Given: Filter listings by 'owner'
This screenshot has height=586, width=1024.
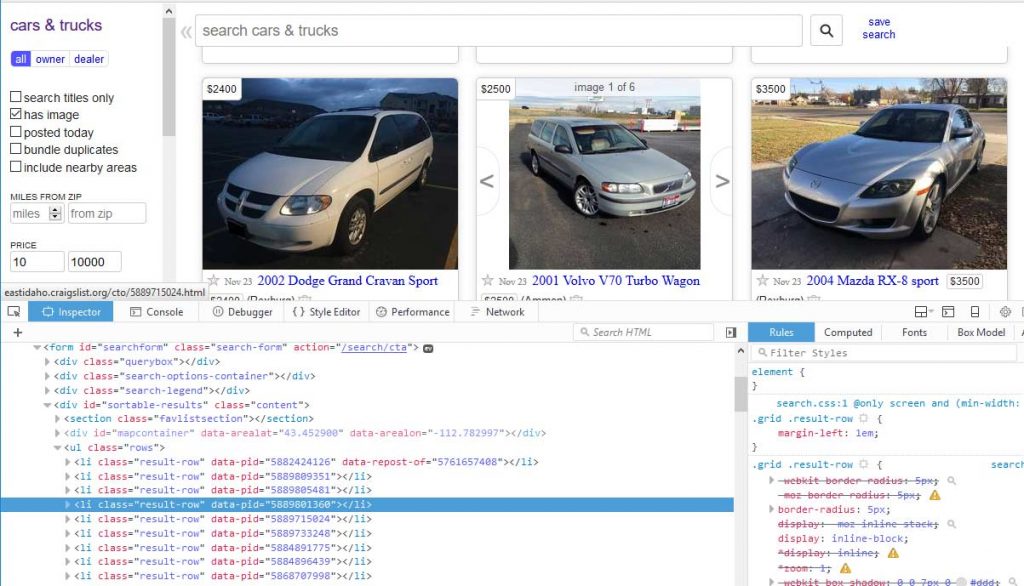Looking at the screenshot, I should pos(50,59).
